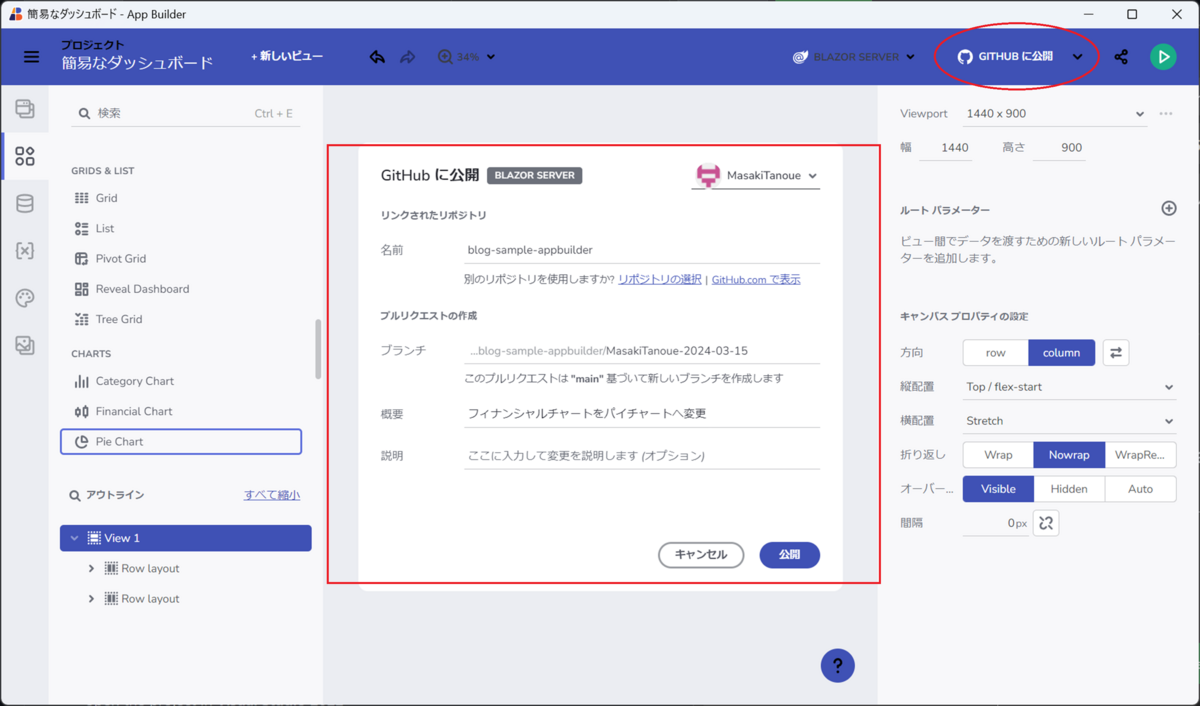Click the 公開 publish button

click(790, 554)
